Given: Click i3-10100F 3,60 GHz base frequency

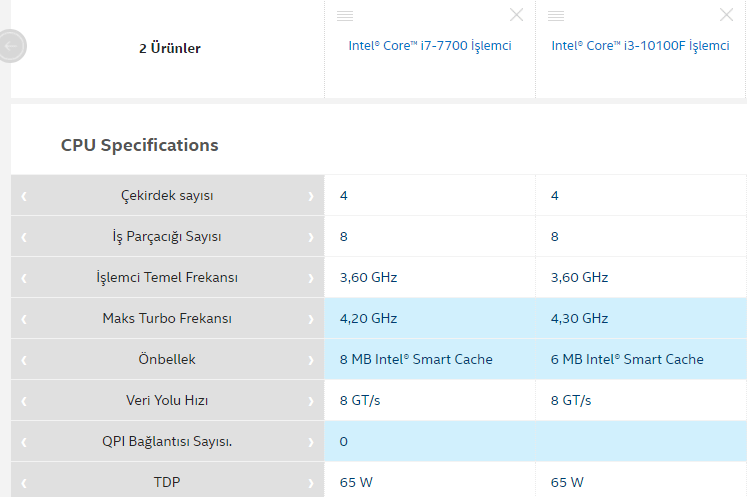Looking at the screenshot, I should (x=579, y=277).
